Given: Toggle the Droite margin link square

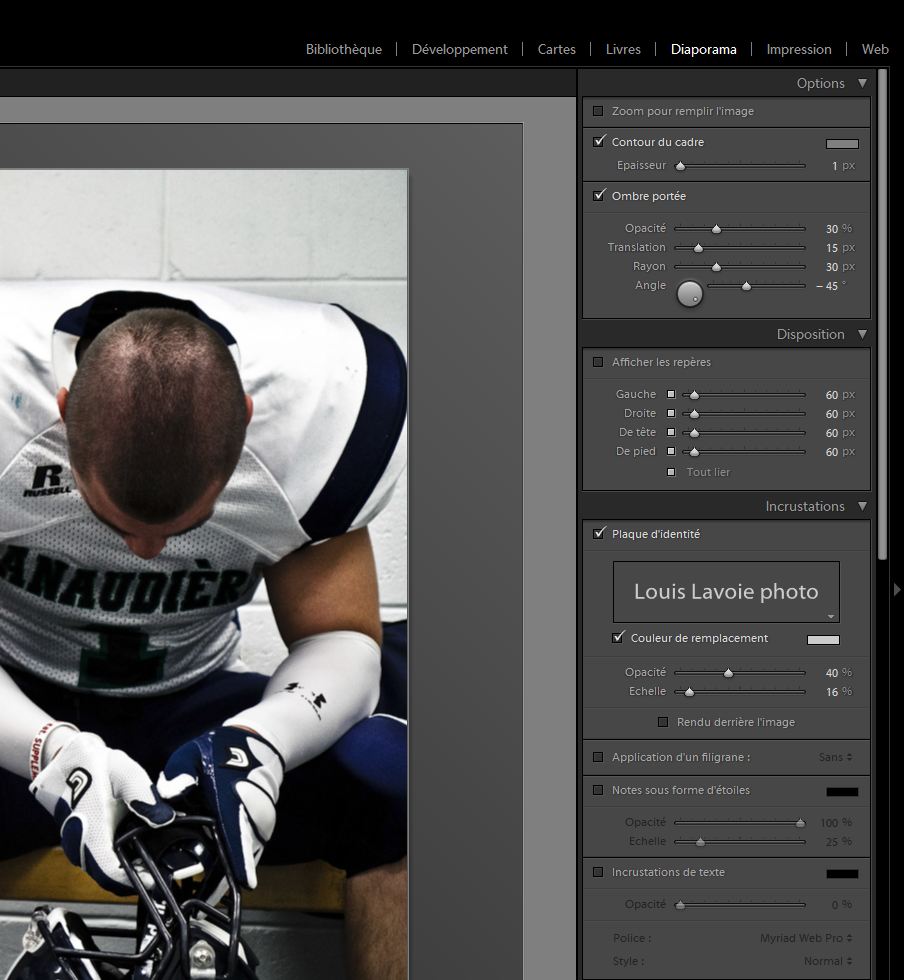Looking at the screenshot, I should [x=671, y=414].
